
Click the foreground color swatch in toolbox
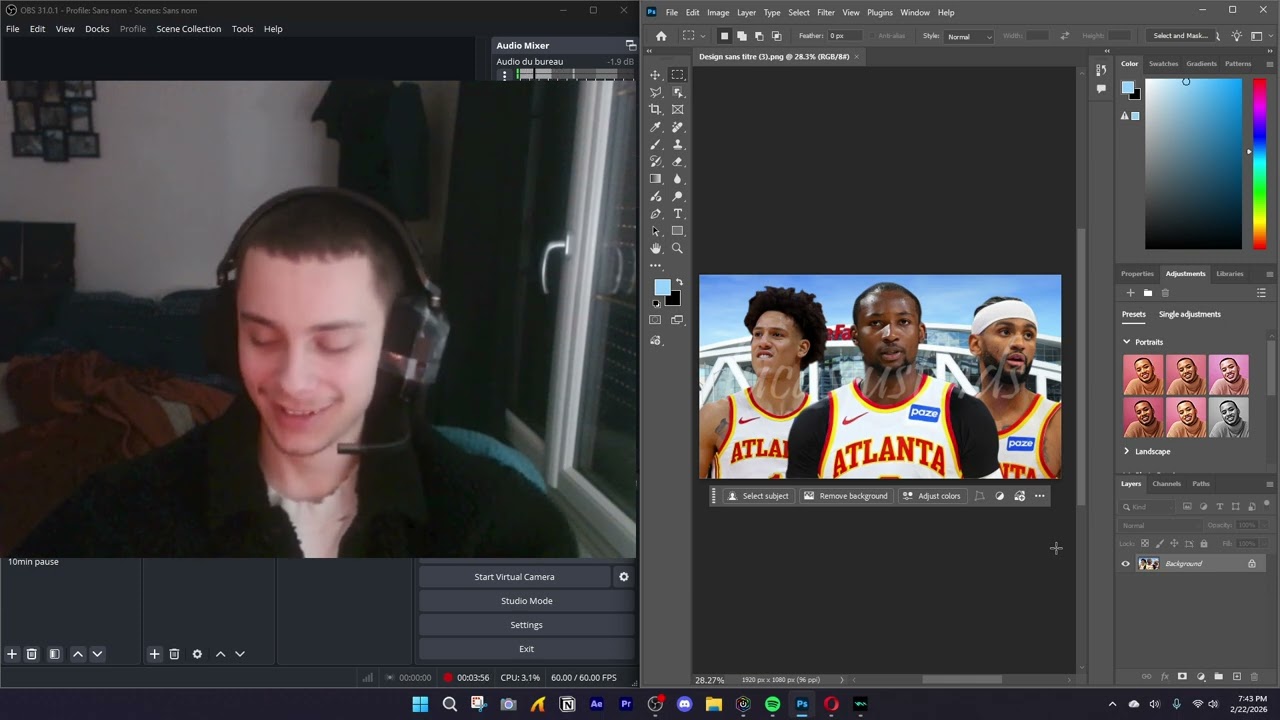661,288
